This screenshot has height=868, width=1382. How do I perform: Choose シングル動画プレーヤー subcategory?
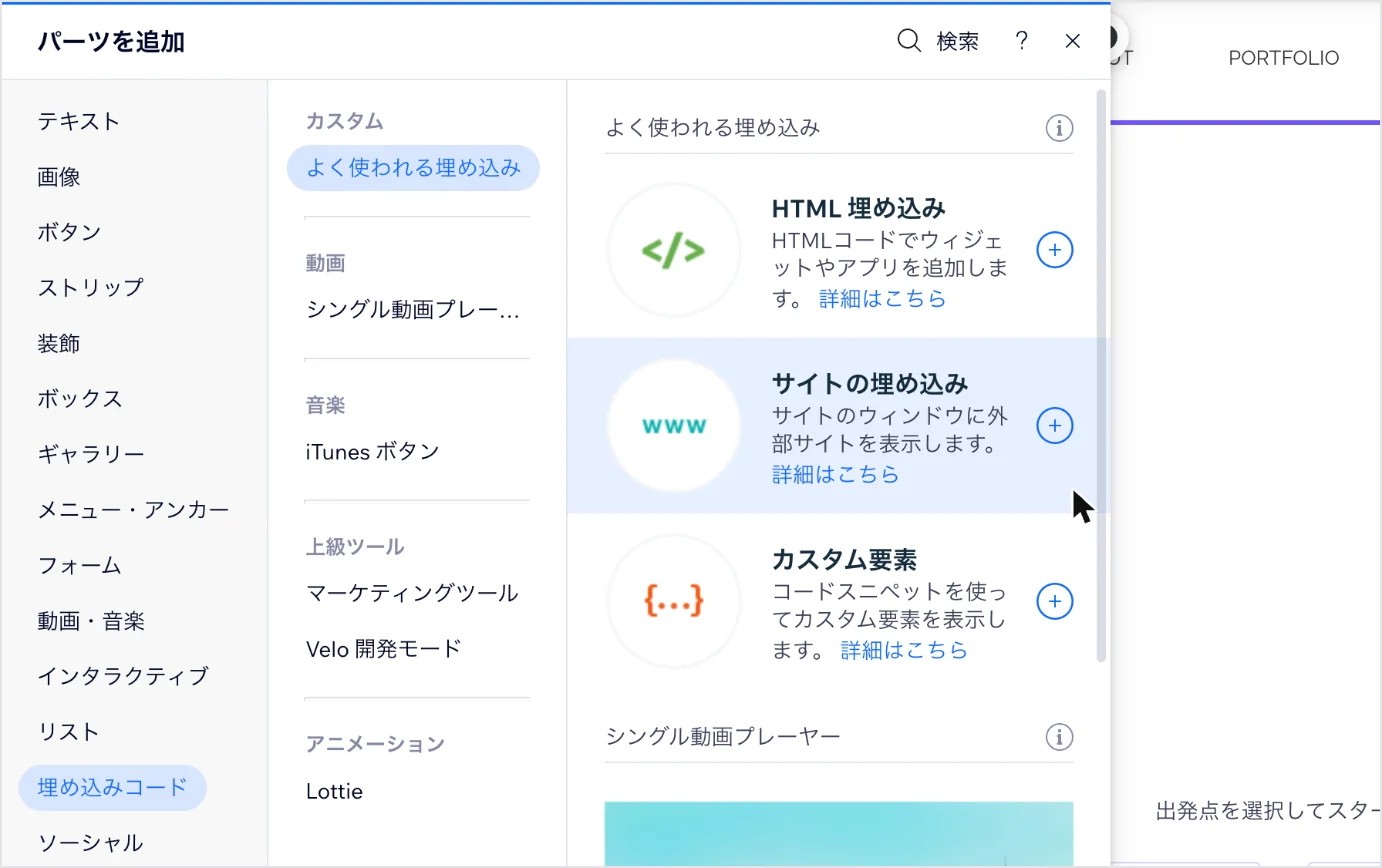413,310
